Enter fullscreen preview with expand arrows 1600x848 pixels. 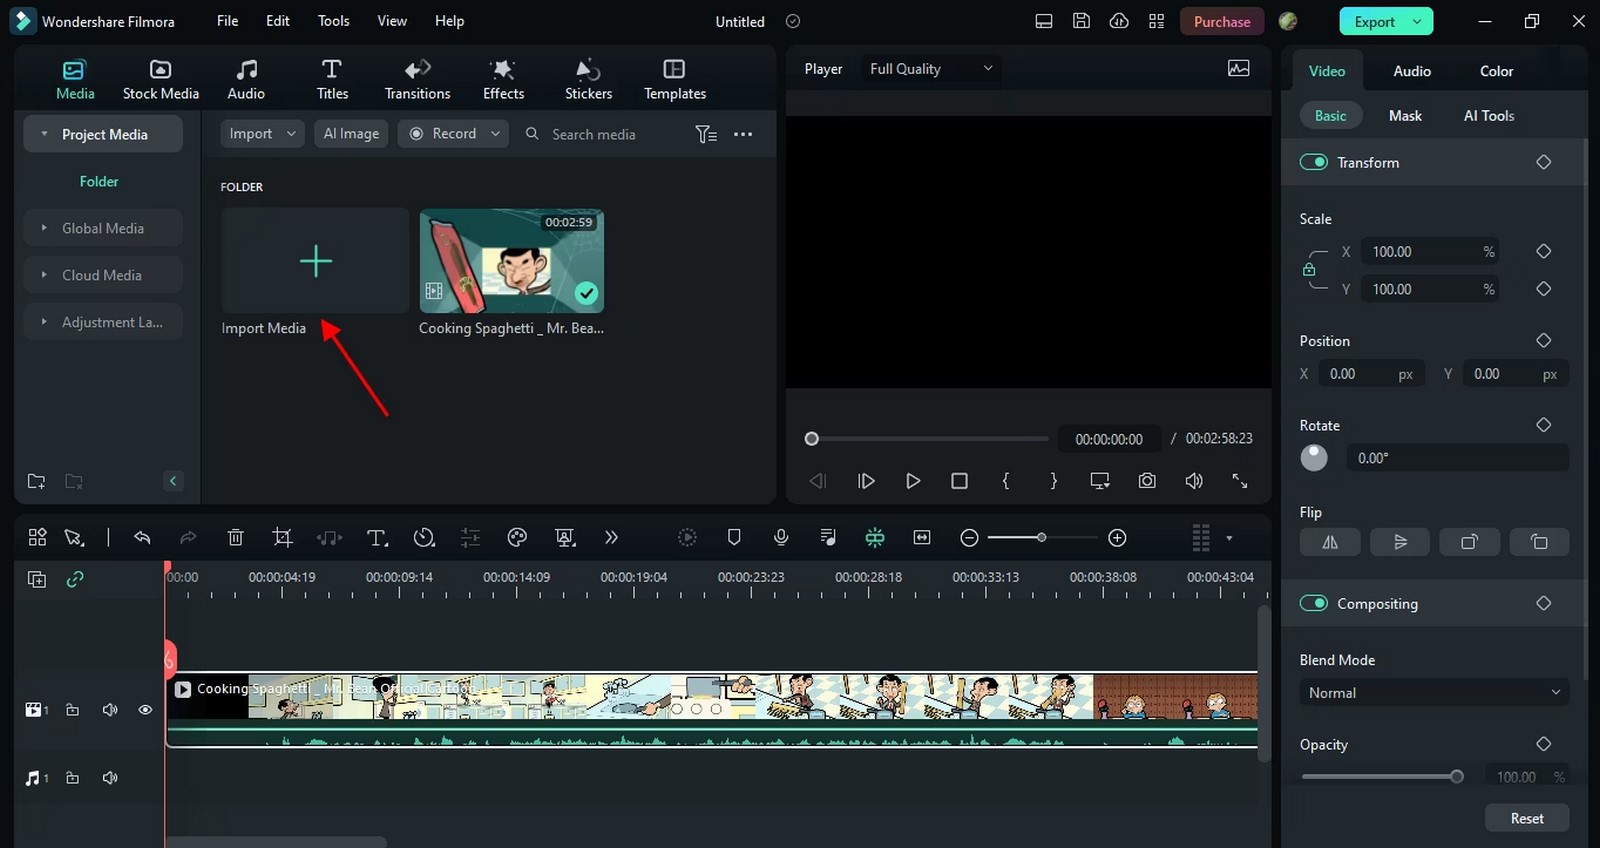[1240, 481]
